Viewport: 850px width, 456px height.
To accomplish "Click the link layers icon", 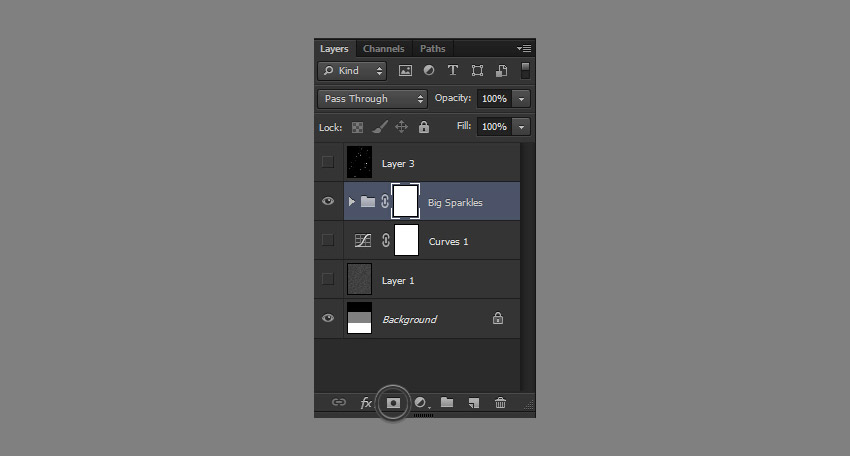I will tap(339, 402).
